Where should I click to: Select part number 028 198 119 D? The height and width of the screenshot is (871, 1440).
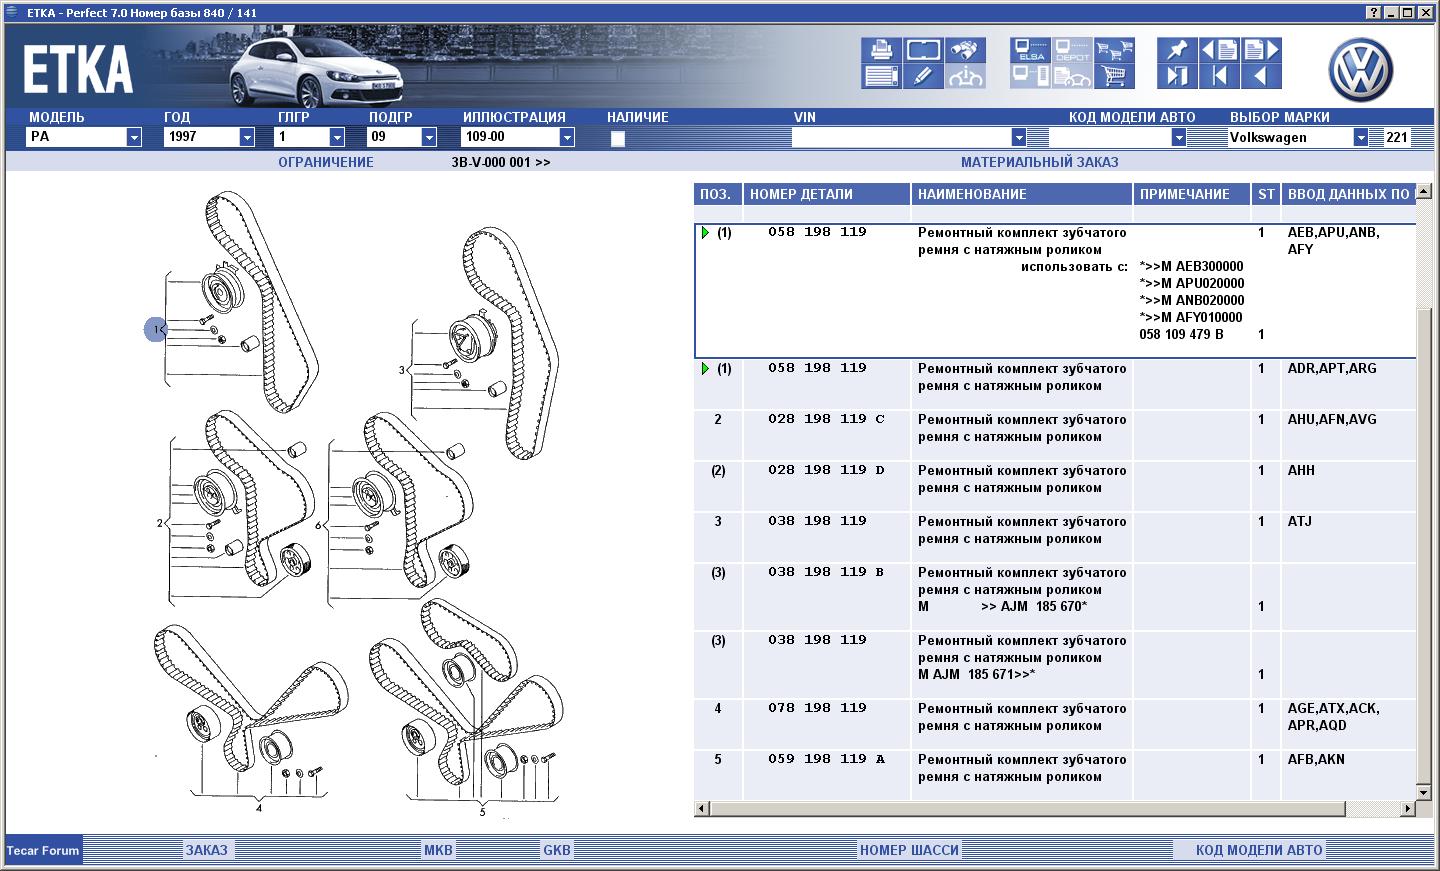(x=826, y=470)
